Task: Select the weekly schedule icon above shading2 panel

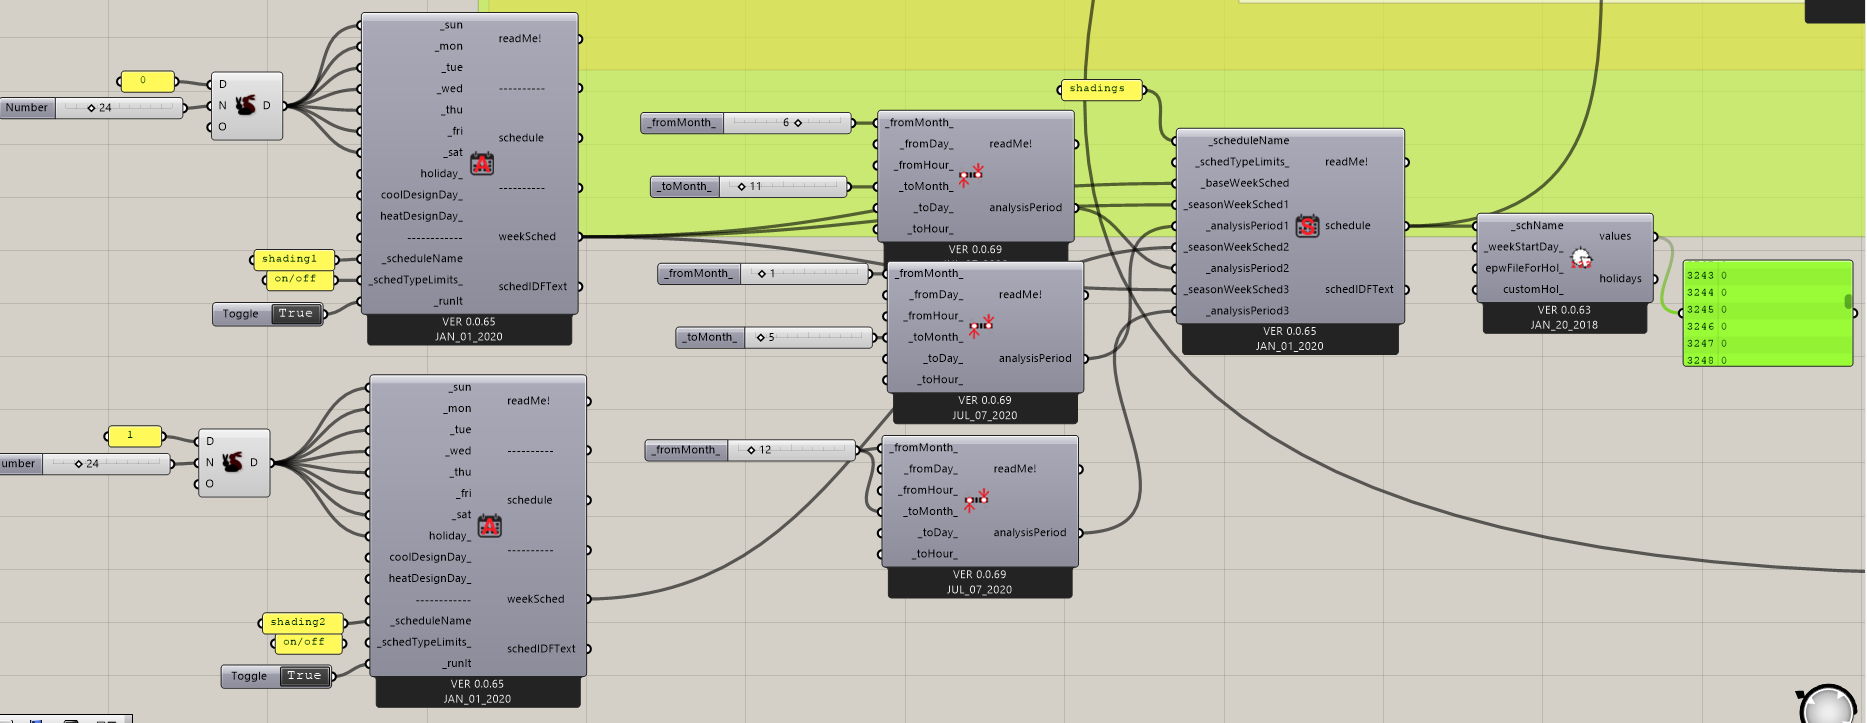Action: click(490, 526)
